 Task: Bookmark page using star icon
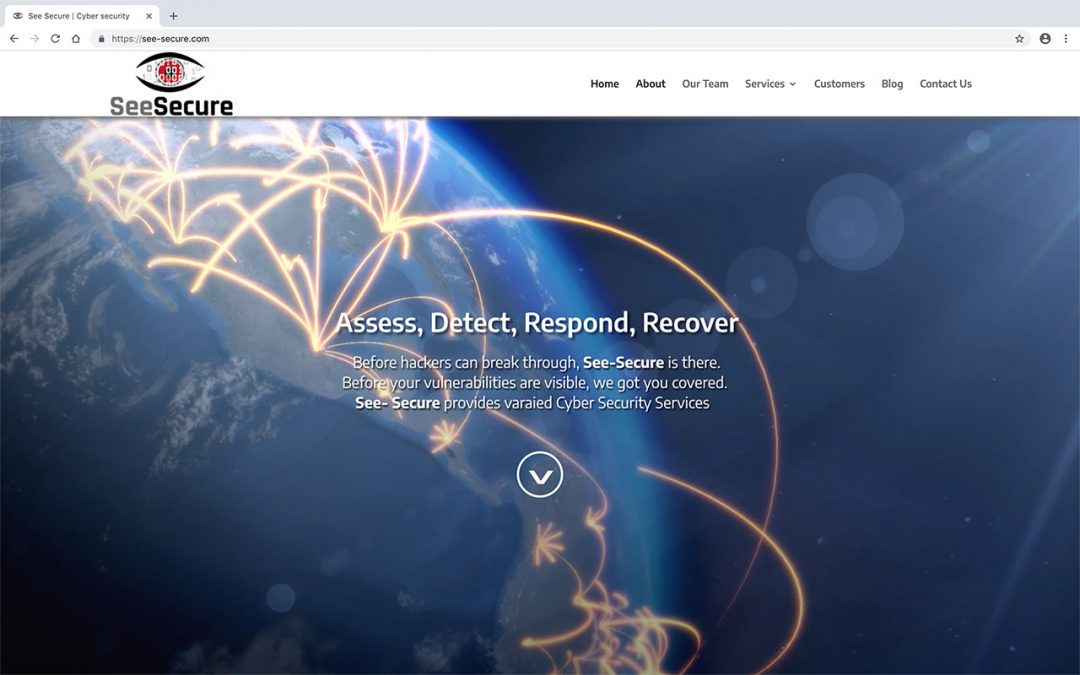1019,39
